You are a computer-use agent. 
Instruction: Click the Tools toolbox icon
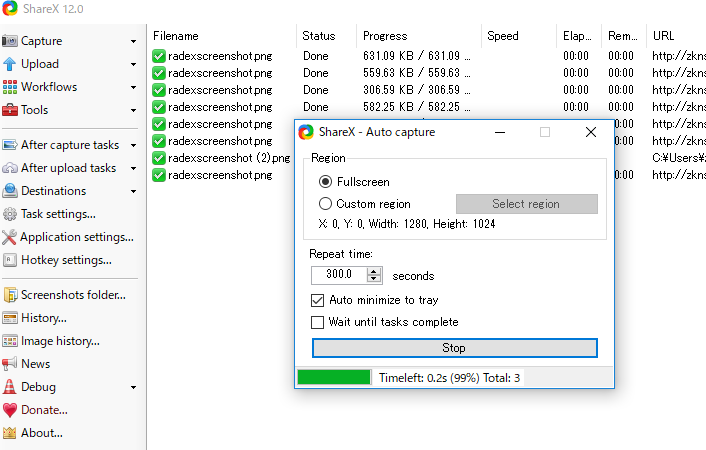coord(9,110)
